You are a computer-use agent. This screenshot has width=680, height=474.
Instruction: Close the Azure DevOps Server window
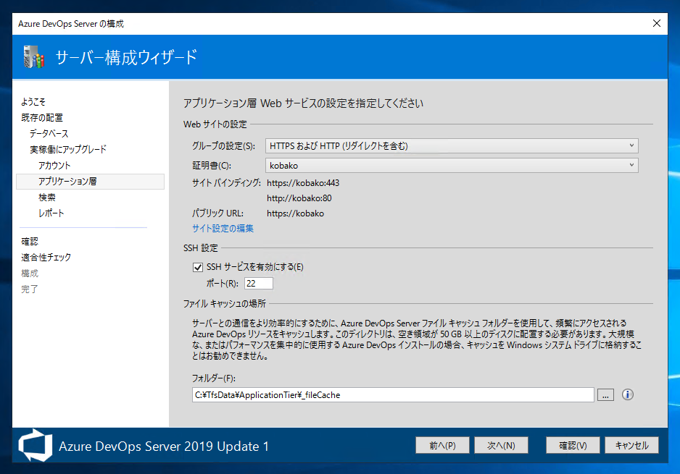657,23
